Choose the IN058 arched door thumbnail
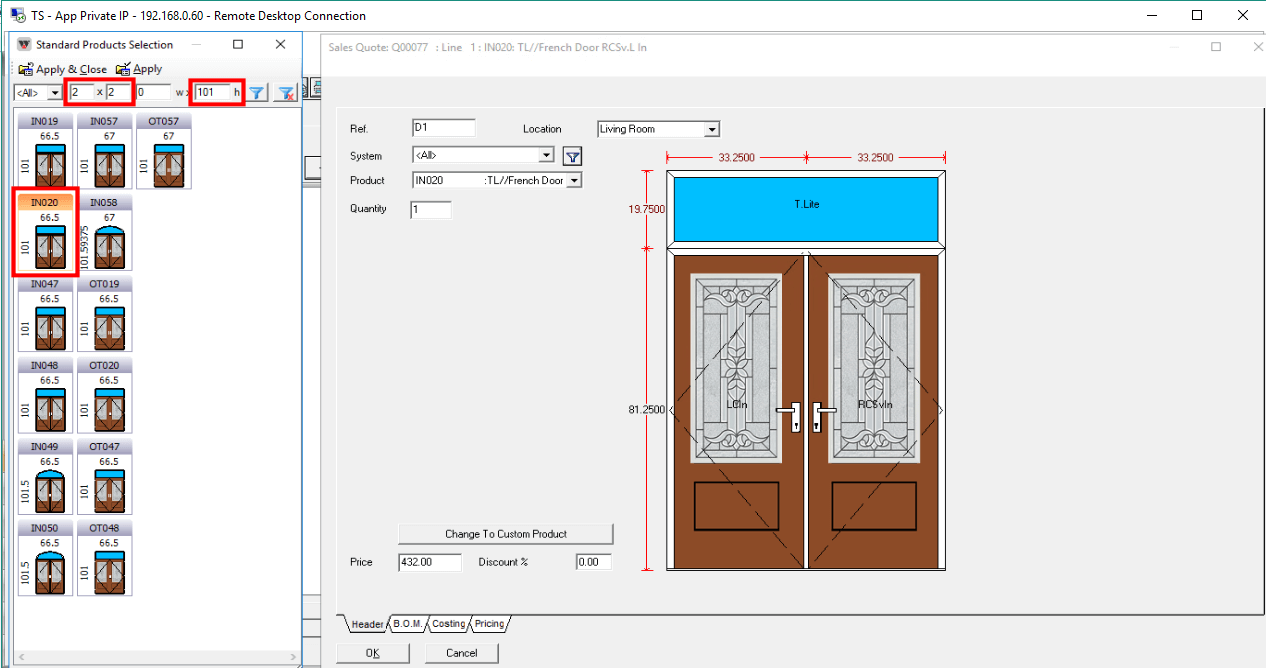Image resolution: width=1266 pixels, height=668 pixels. (x=104, y=234)
